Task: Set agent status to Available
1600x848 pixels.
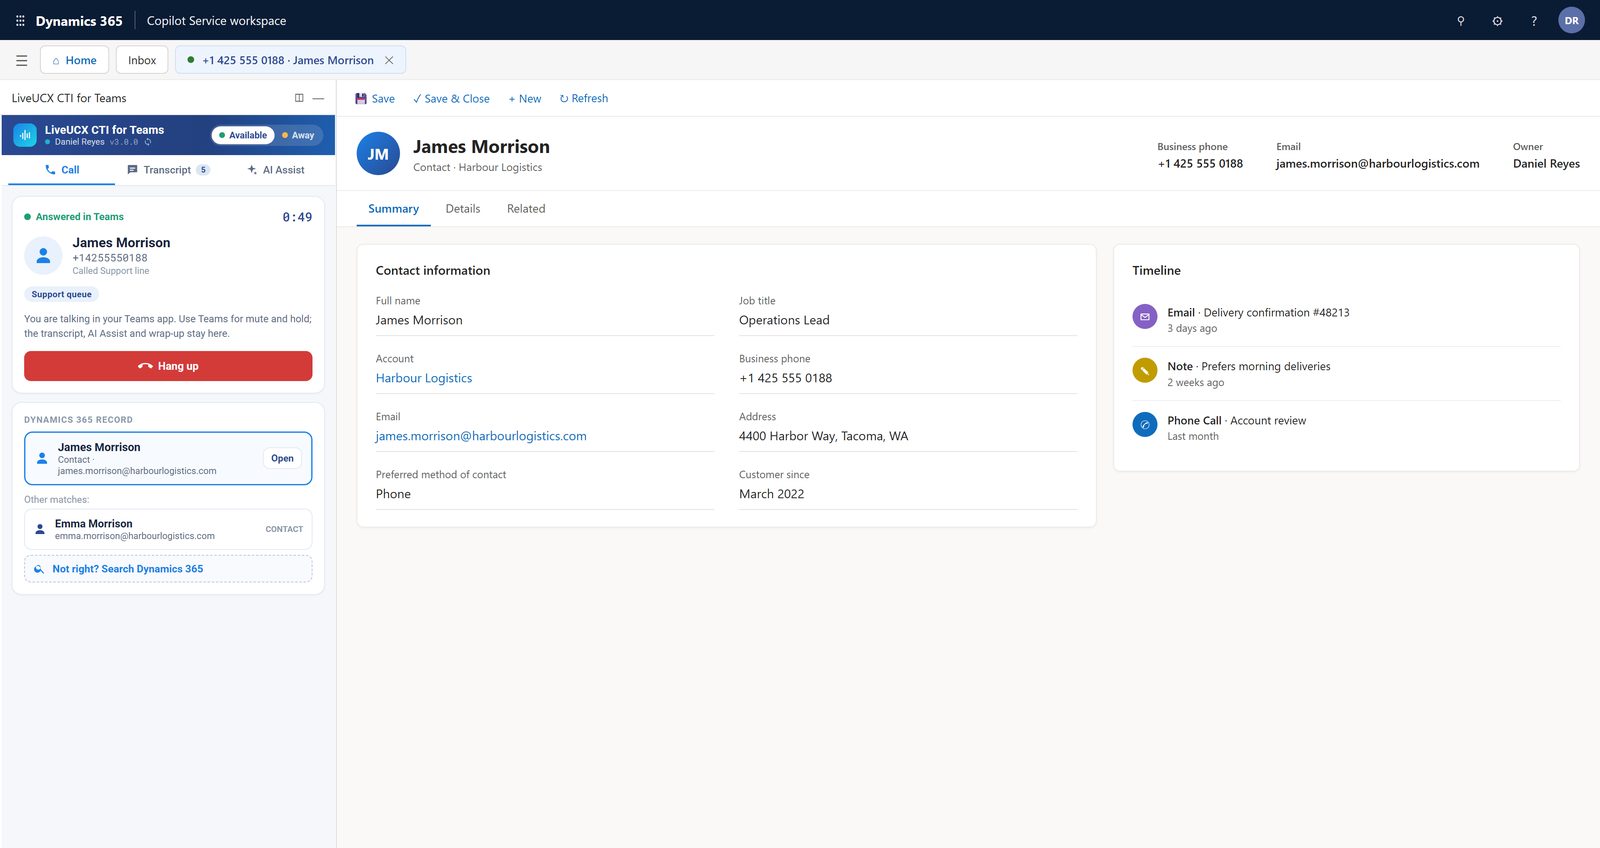Action: 243,135
